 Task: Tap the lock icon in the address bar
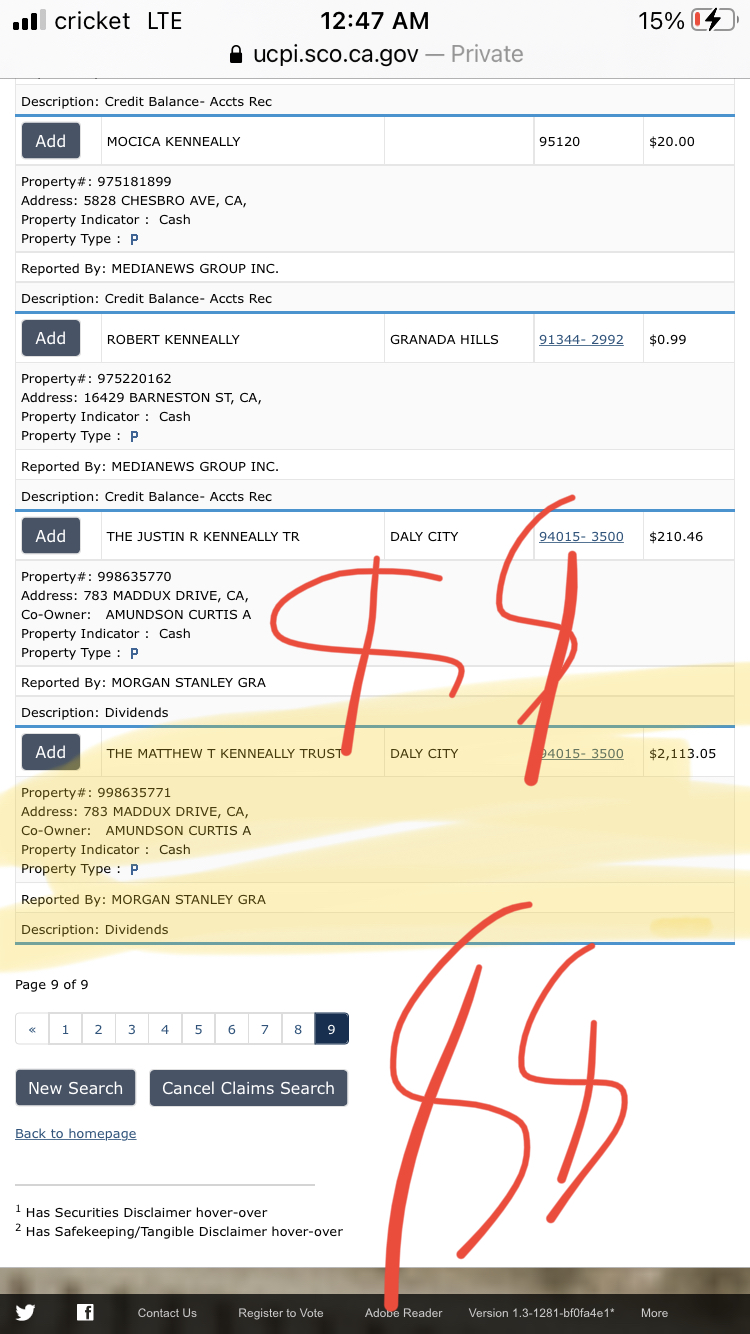coord(236,54)
